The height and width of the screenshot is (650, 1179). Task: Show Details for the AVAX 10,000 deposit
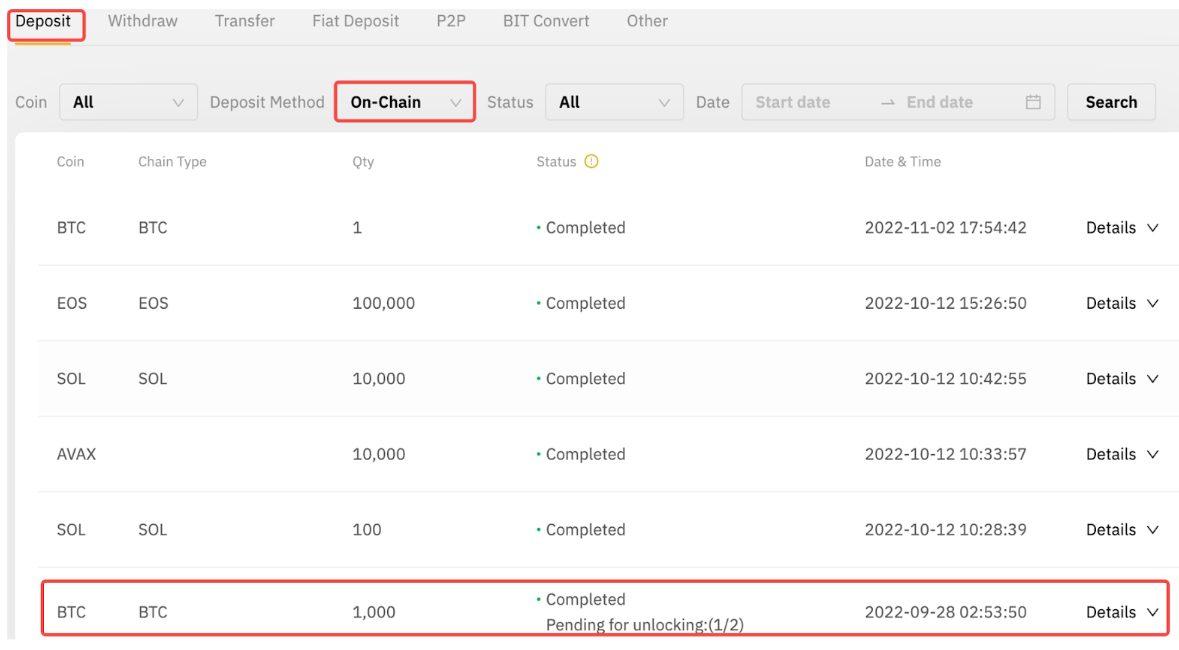pos(1121,454)
